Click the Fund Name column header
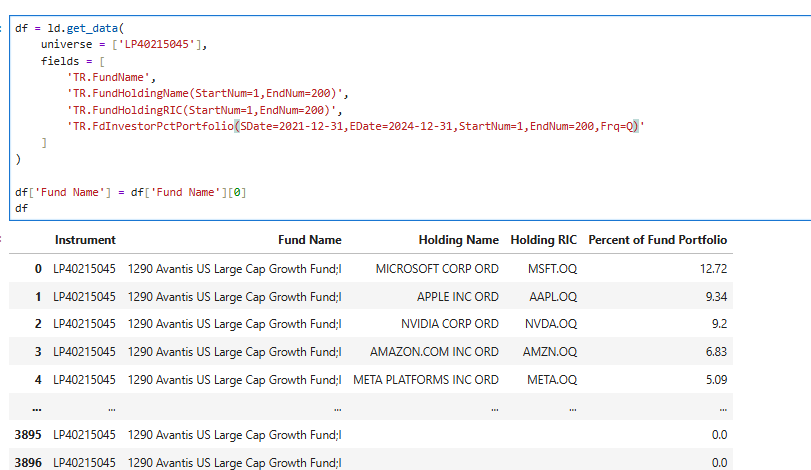This screenshot has height=470, width=811. click(309, 240)
